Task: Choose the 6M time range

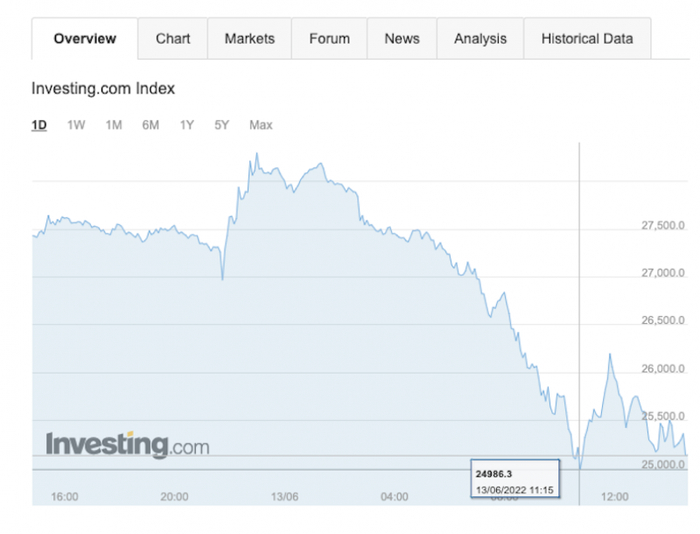Action: tap(150, 125)
